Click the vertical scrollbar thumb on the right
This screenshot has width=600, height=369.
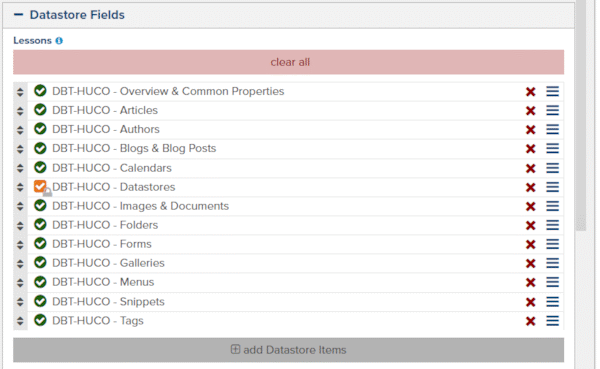(581, 115)
